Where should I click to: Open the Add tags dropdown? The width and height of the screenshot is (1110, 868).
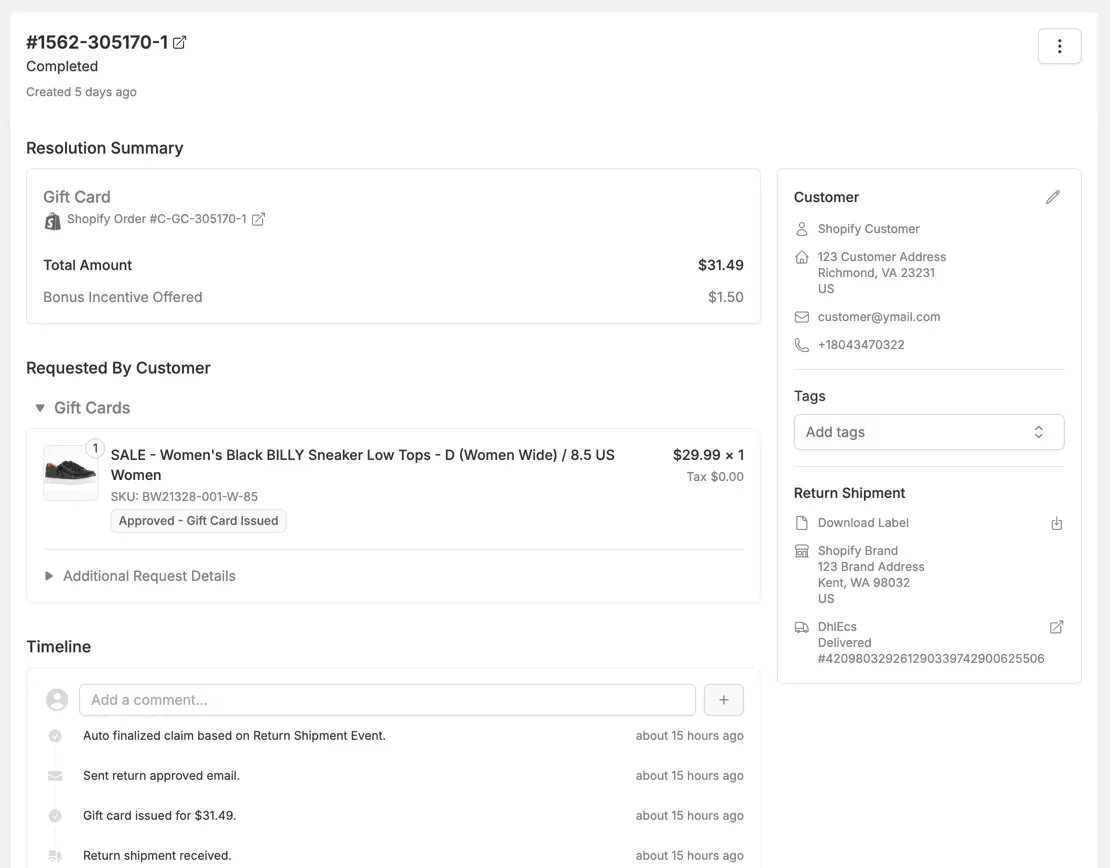928,432
